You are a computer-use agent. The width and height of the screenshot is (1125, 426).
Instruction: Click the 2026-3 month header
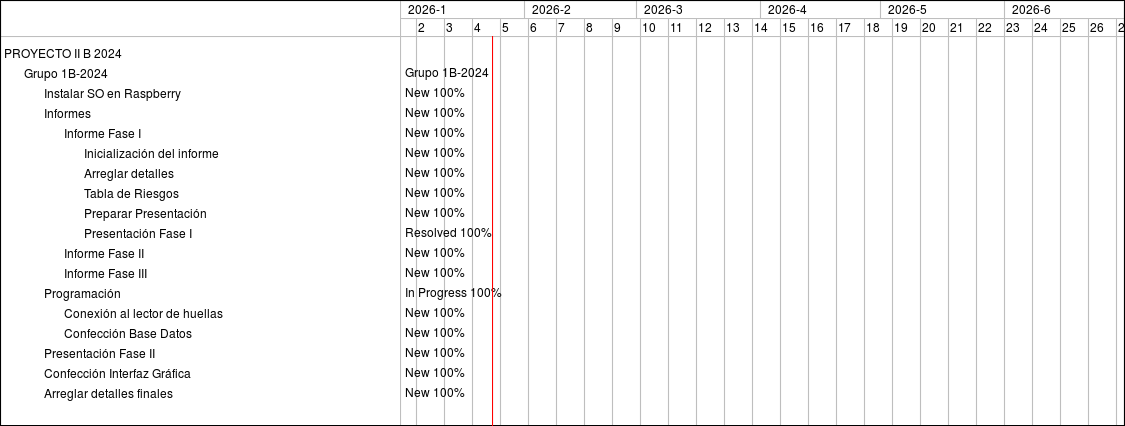tap(664, 10)
